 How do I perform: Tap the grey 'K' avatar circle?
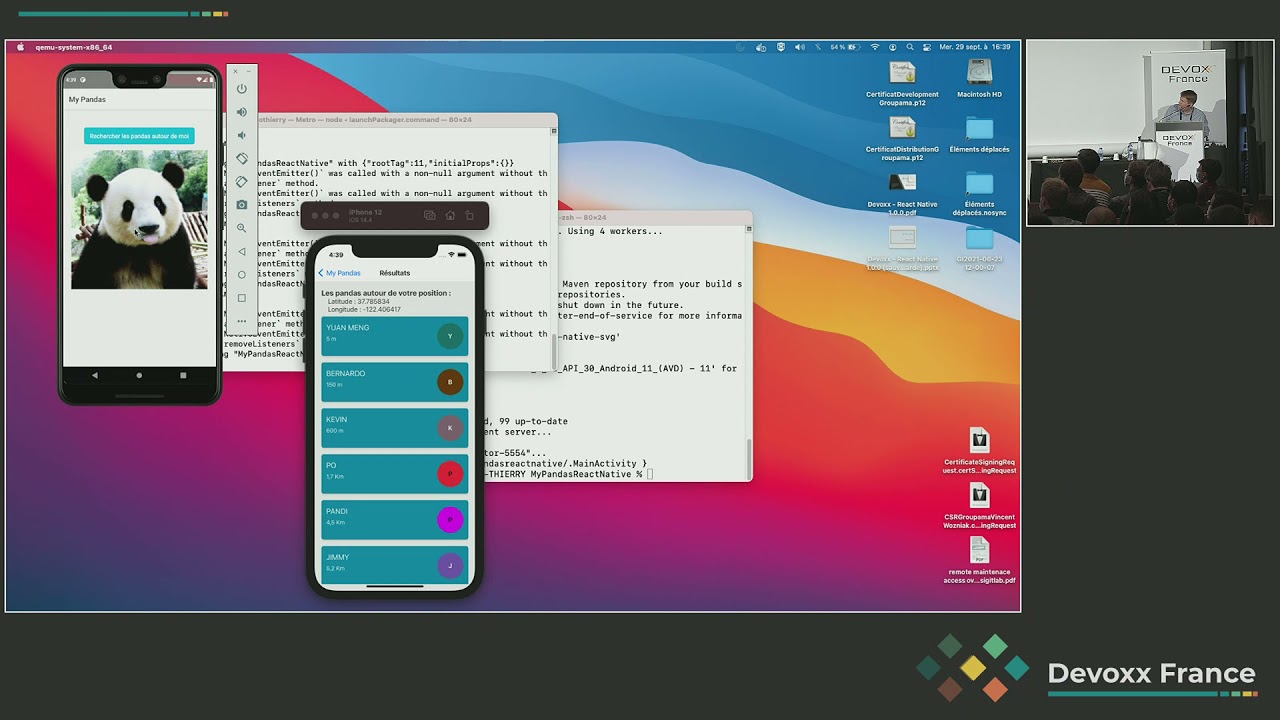coord(450,428)
